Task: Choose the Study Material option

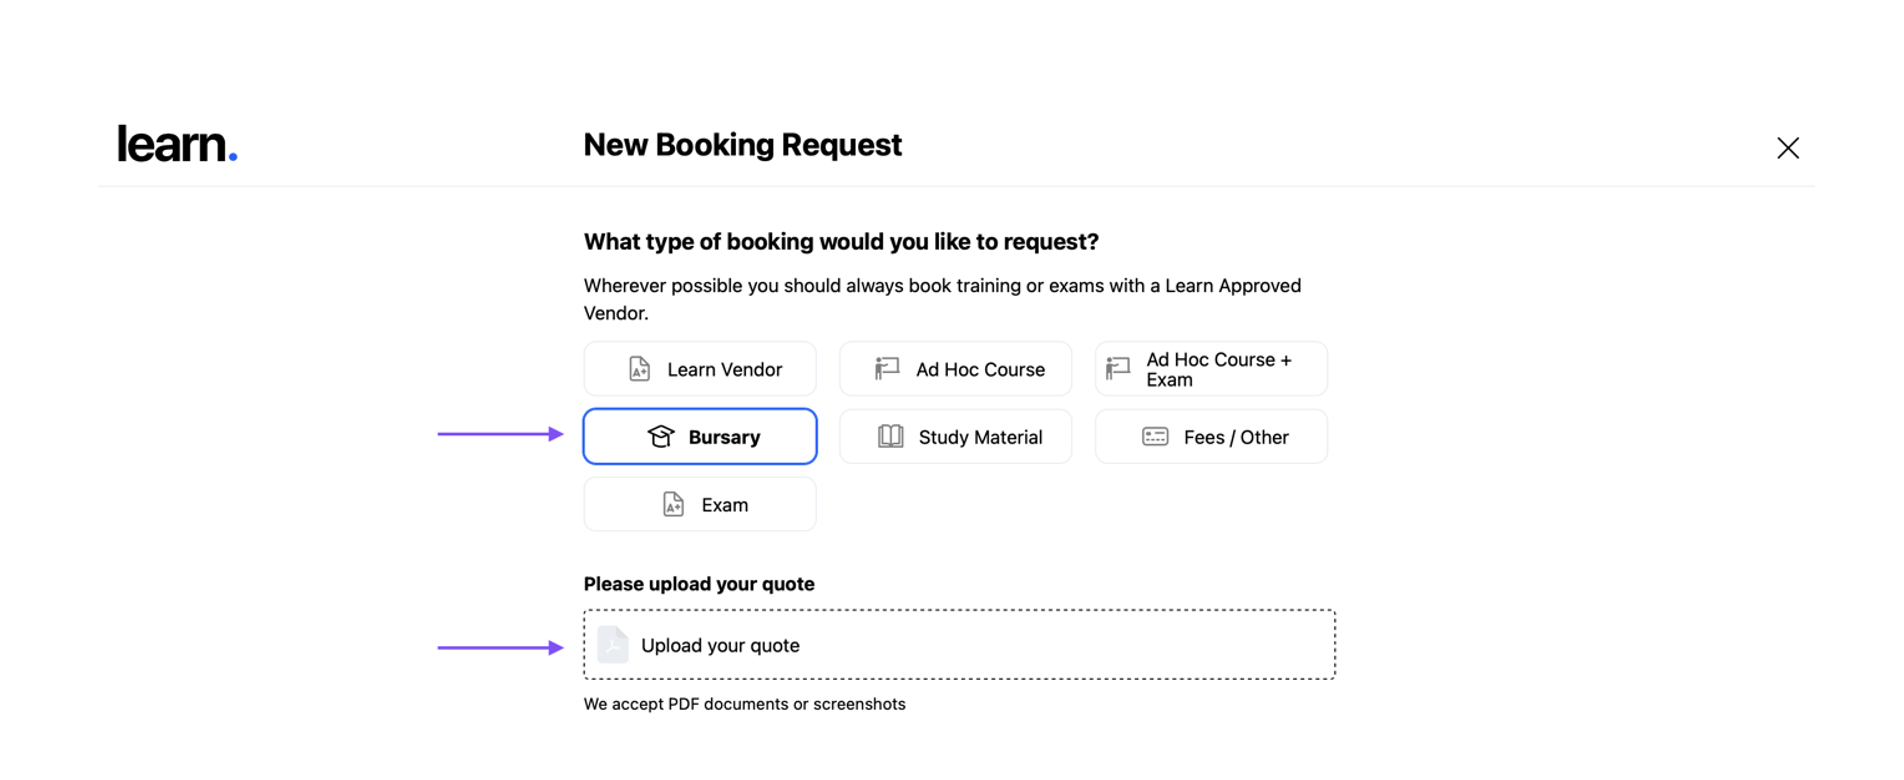Action: click(956, 437)
